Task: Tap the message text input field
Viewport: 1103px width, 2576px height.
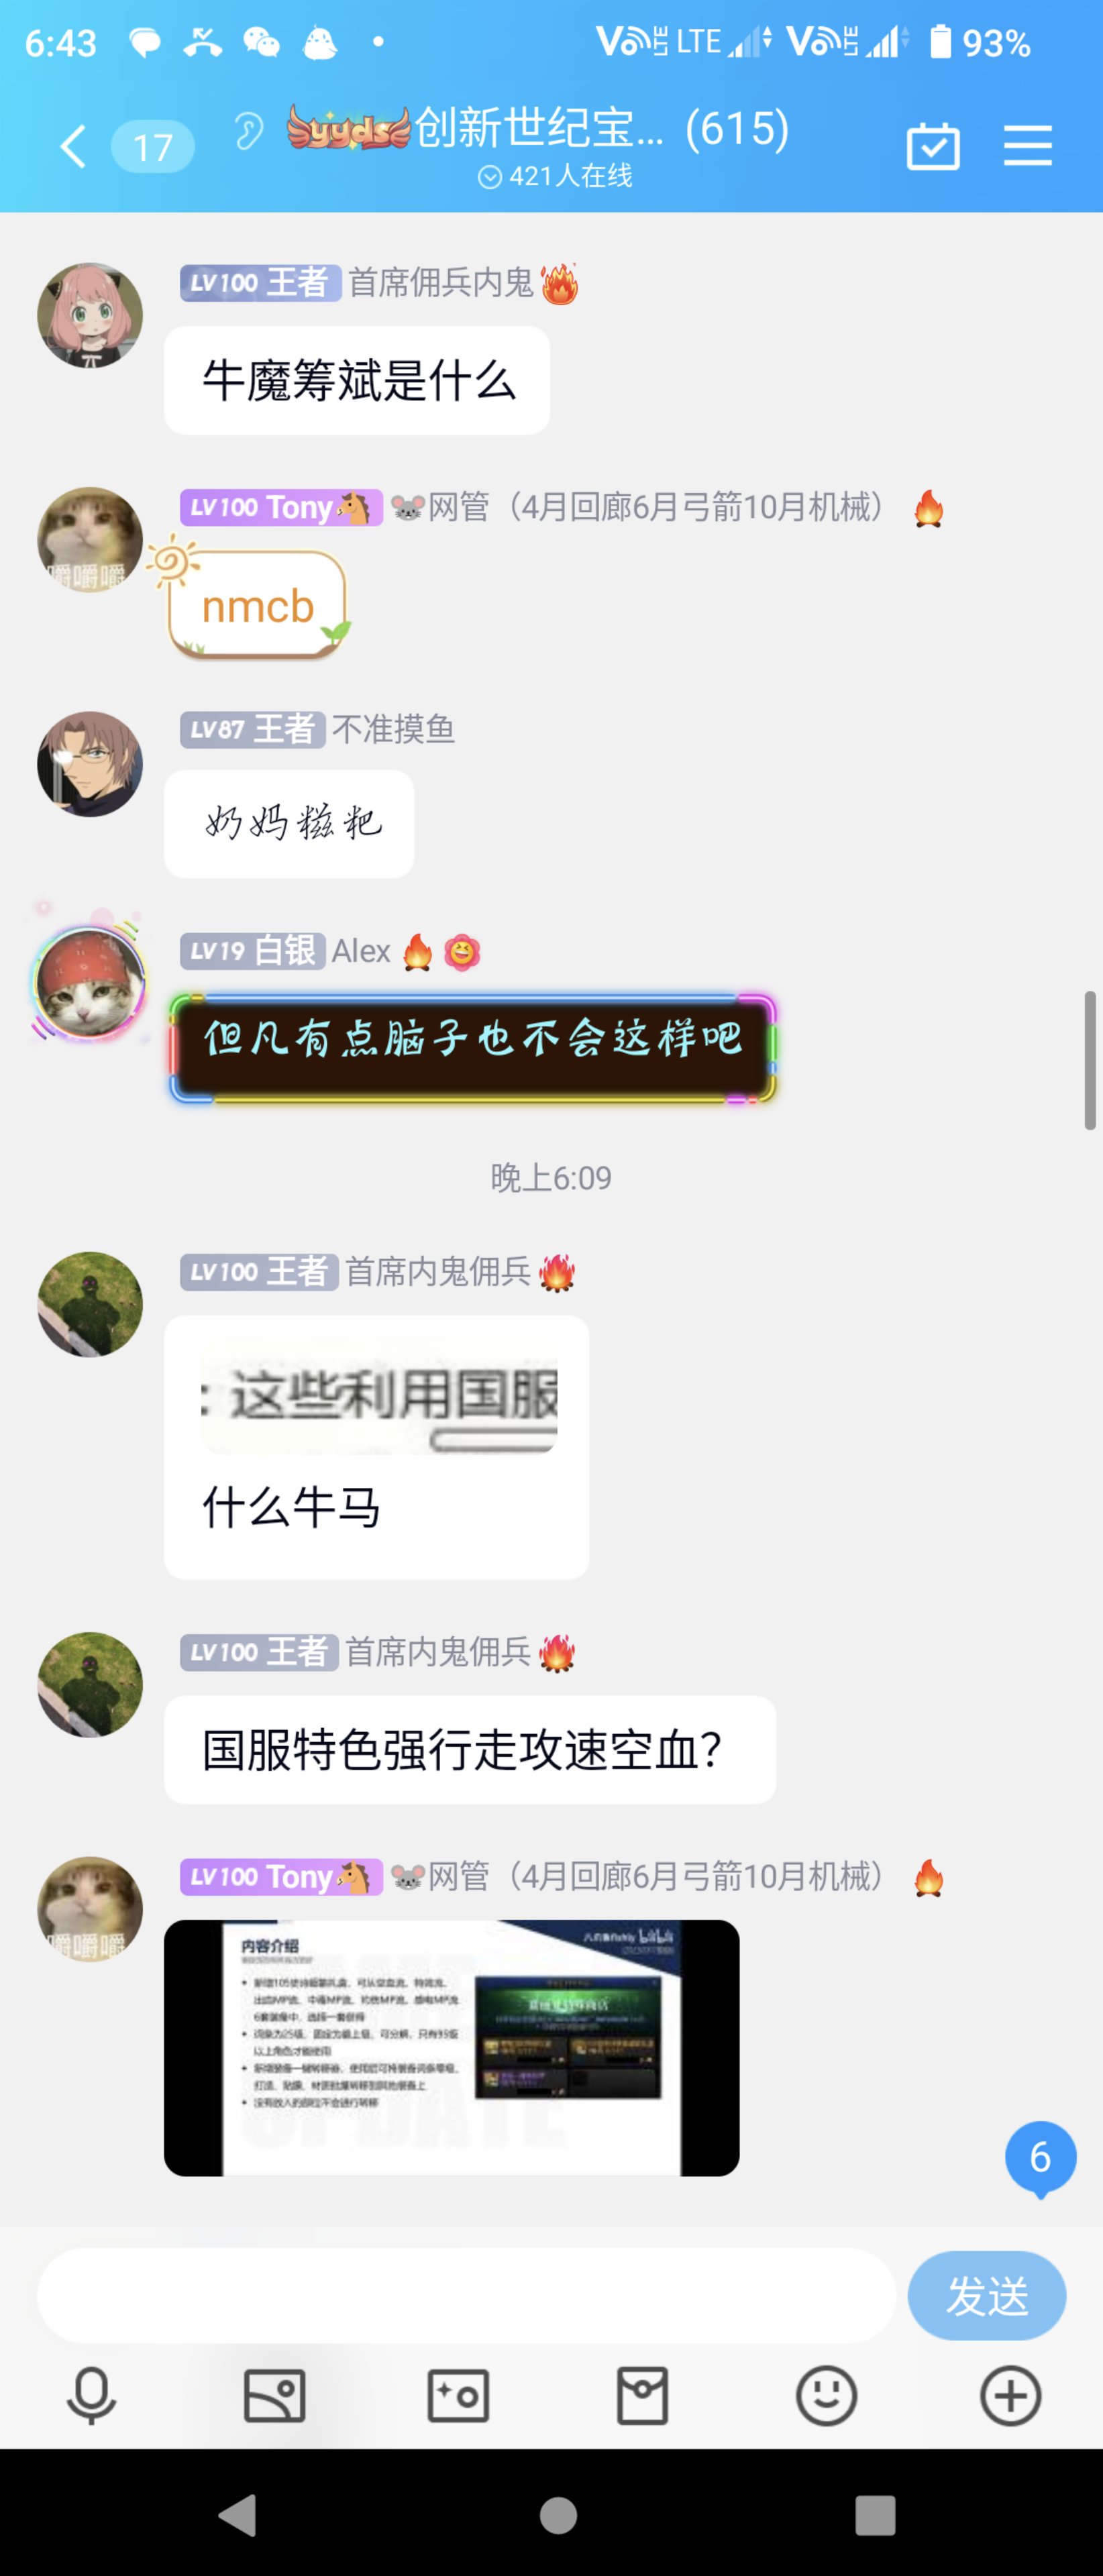Action: click(x=466, y=2295)
